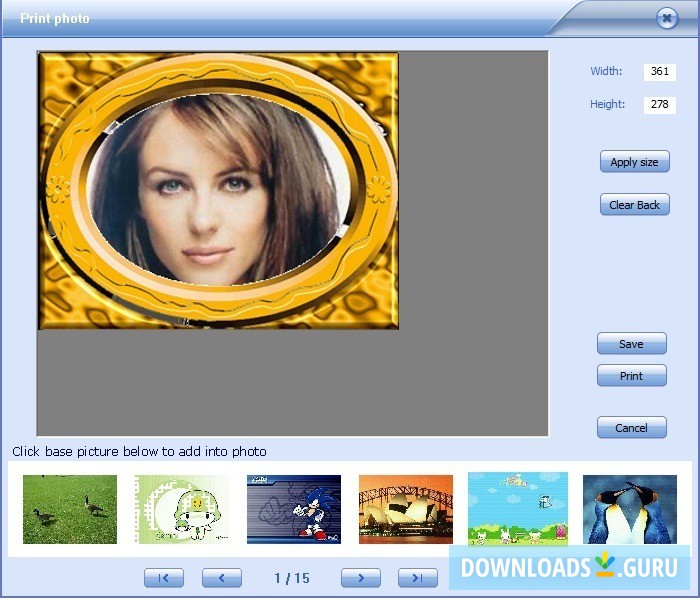700x600 pixels.
Task: Jump to first page of base pictures
Action: [x=163, y=578]
